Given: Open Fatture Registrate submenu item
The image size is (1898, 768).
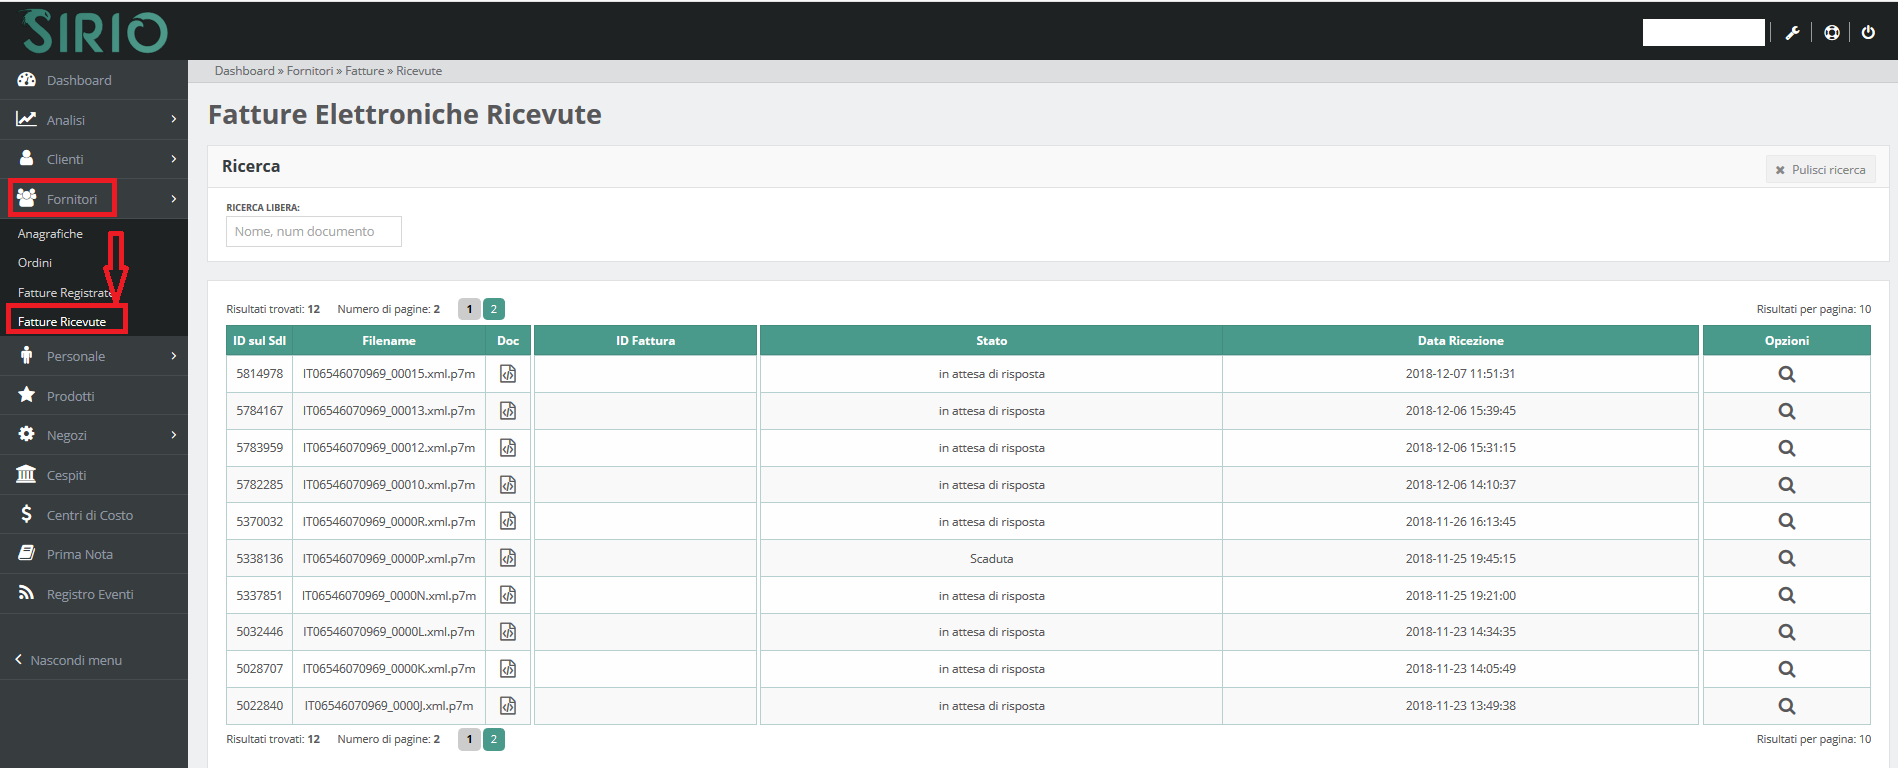Looking at the screenshot, I should pos(64,293).
